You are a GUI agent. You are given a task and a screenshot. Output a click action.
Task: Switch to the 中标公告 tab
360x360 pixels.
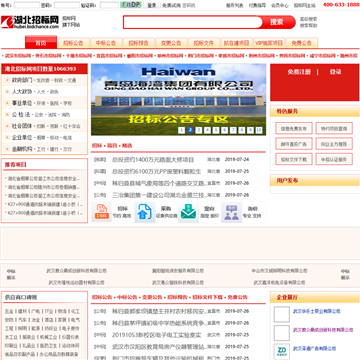106,43
